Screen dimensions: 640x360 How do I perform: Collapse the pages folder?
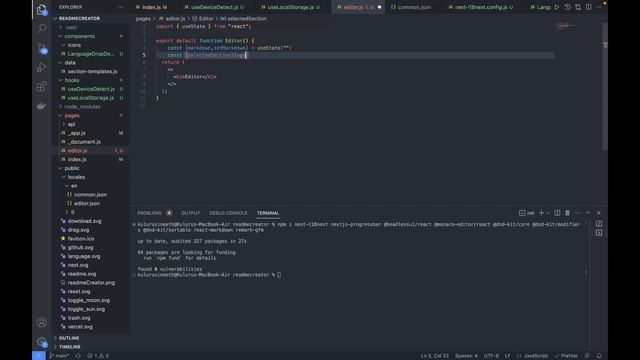72,116
